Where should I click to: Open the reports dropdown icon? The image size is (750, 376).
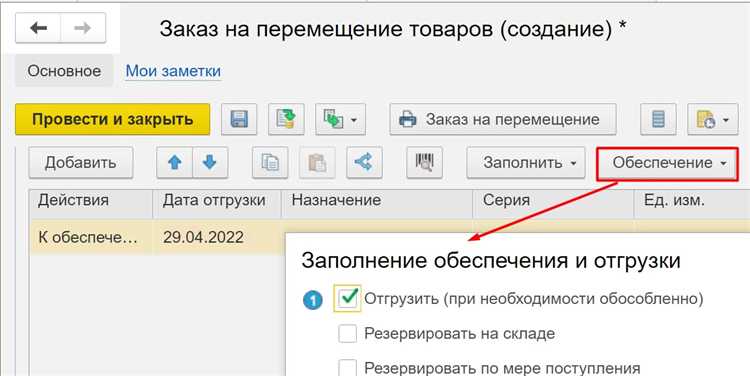click(712, 119)
